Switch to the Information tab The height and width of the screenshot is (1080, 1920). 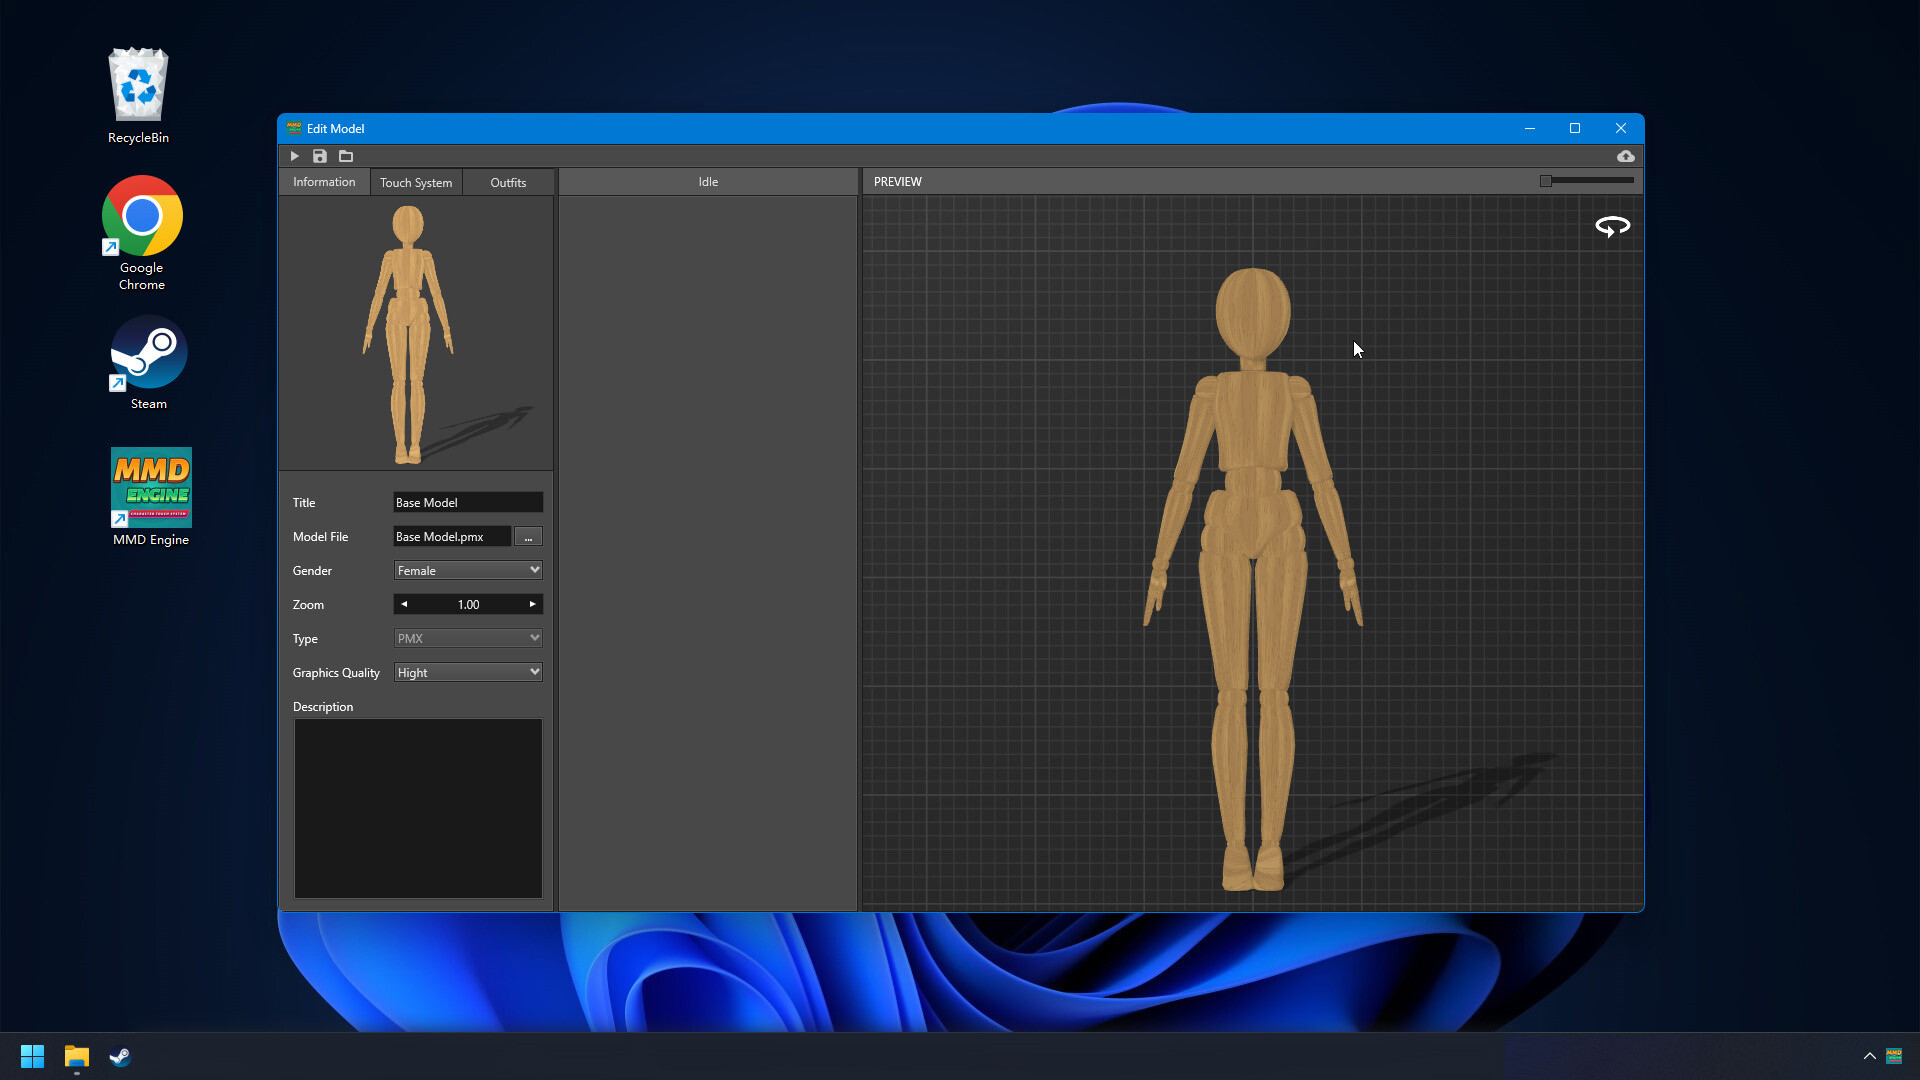[x=323, y=181]
